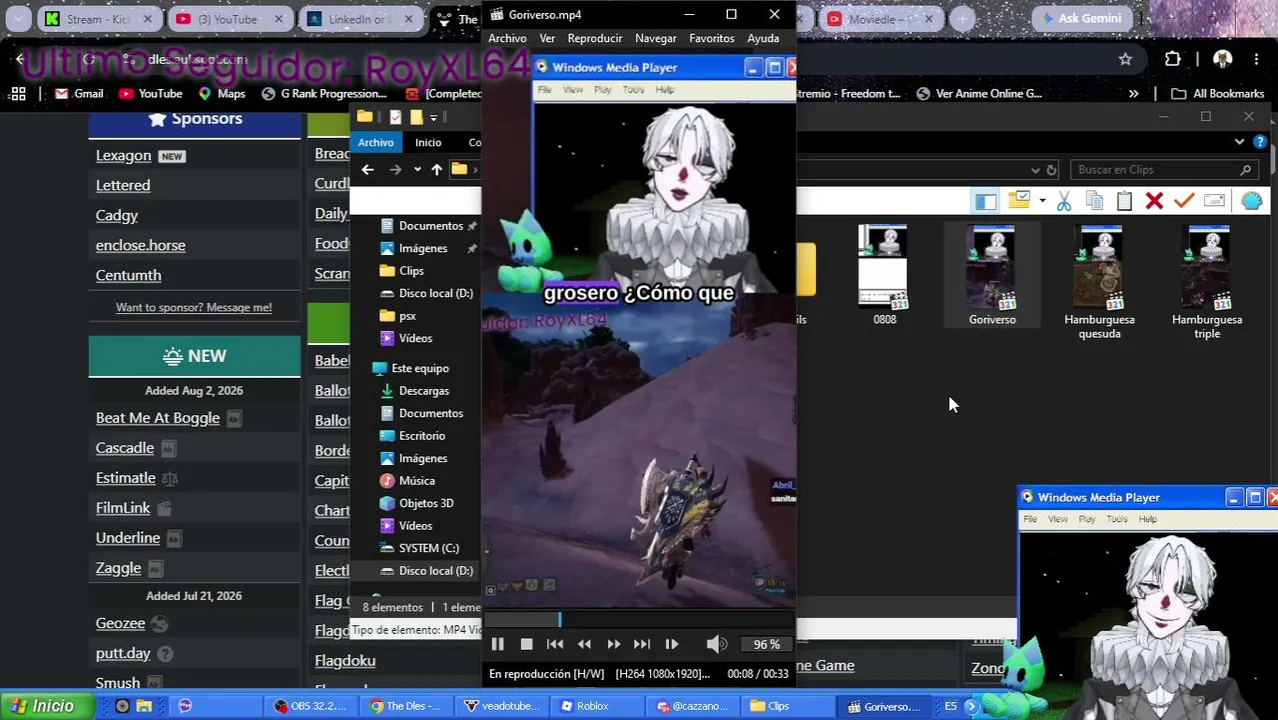Click the Paste clipboard icon

click(x=1124, y=201)
